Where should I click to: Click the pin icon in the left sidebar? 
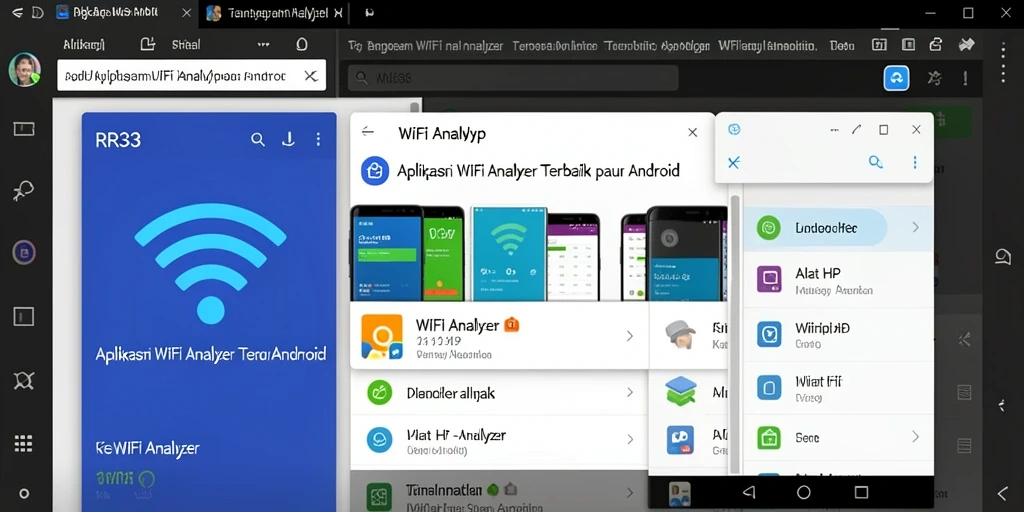point(24,191)
